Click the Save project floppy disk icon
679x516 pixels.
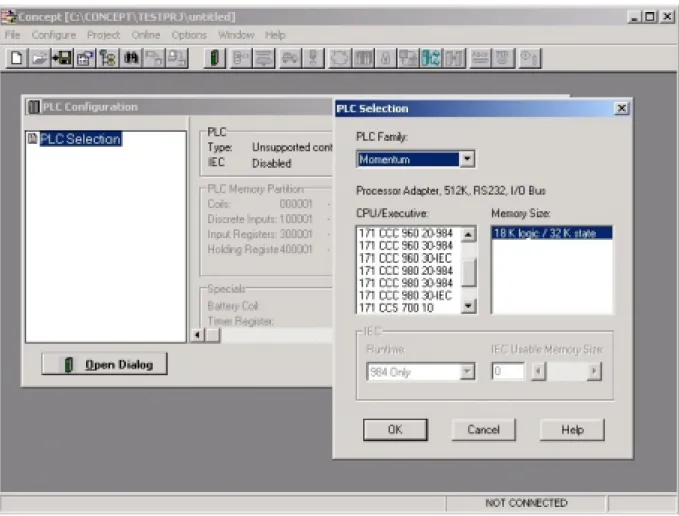click(x=62, y=58)
